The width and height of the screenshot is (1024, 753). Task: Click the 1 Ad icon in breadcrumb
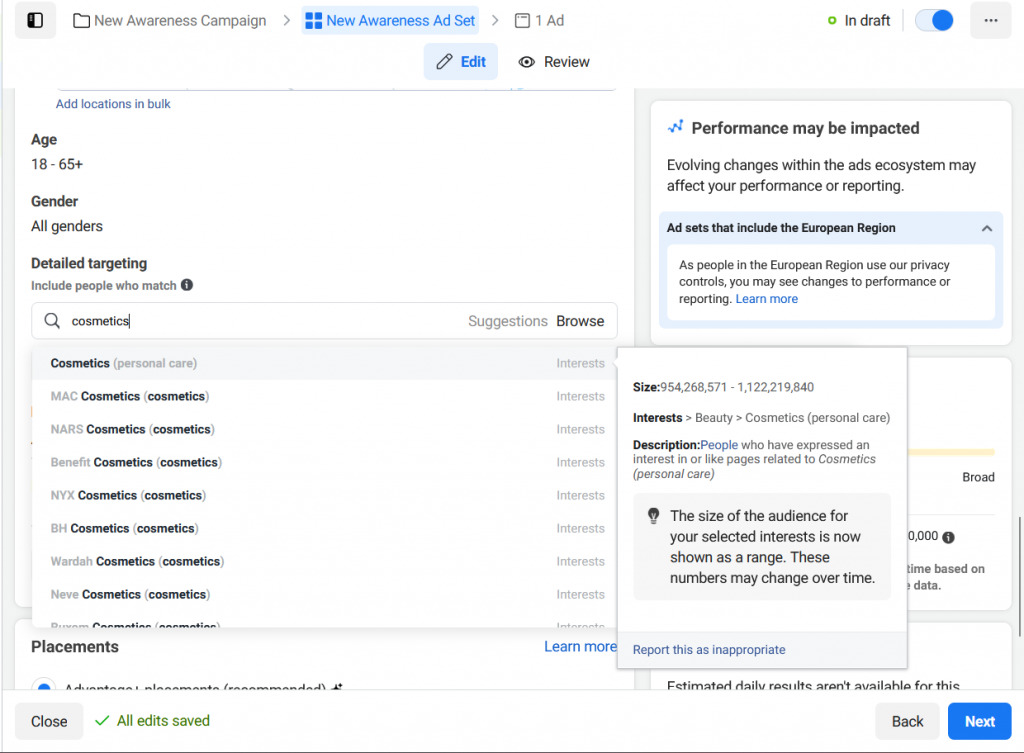tap(522, 21)
